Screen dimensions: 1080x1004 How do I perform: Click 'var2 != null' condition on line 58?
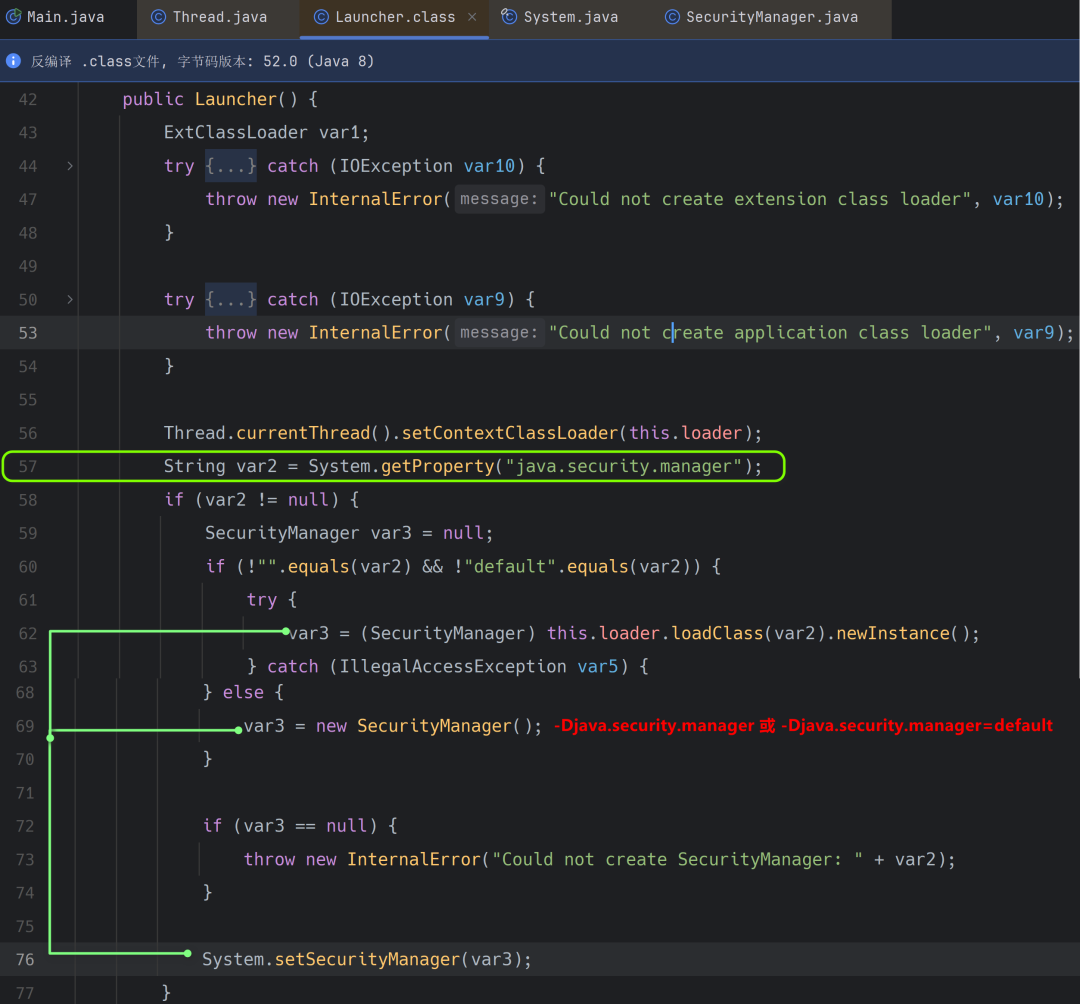coord(267,500)
